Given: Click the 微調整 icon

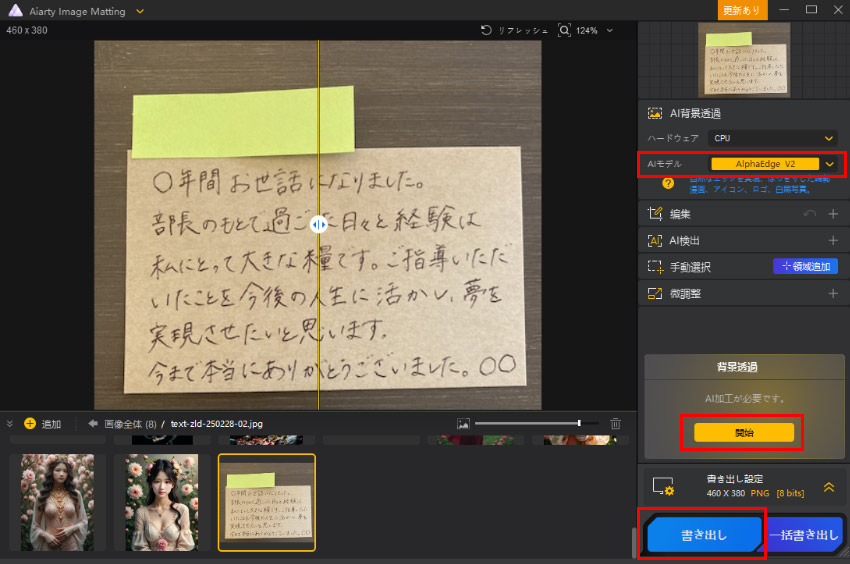Looking at the screenshot, I should point(655,294).
